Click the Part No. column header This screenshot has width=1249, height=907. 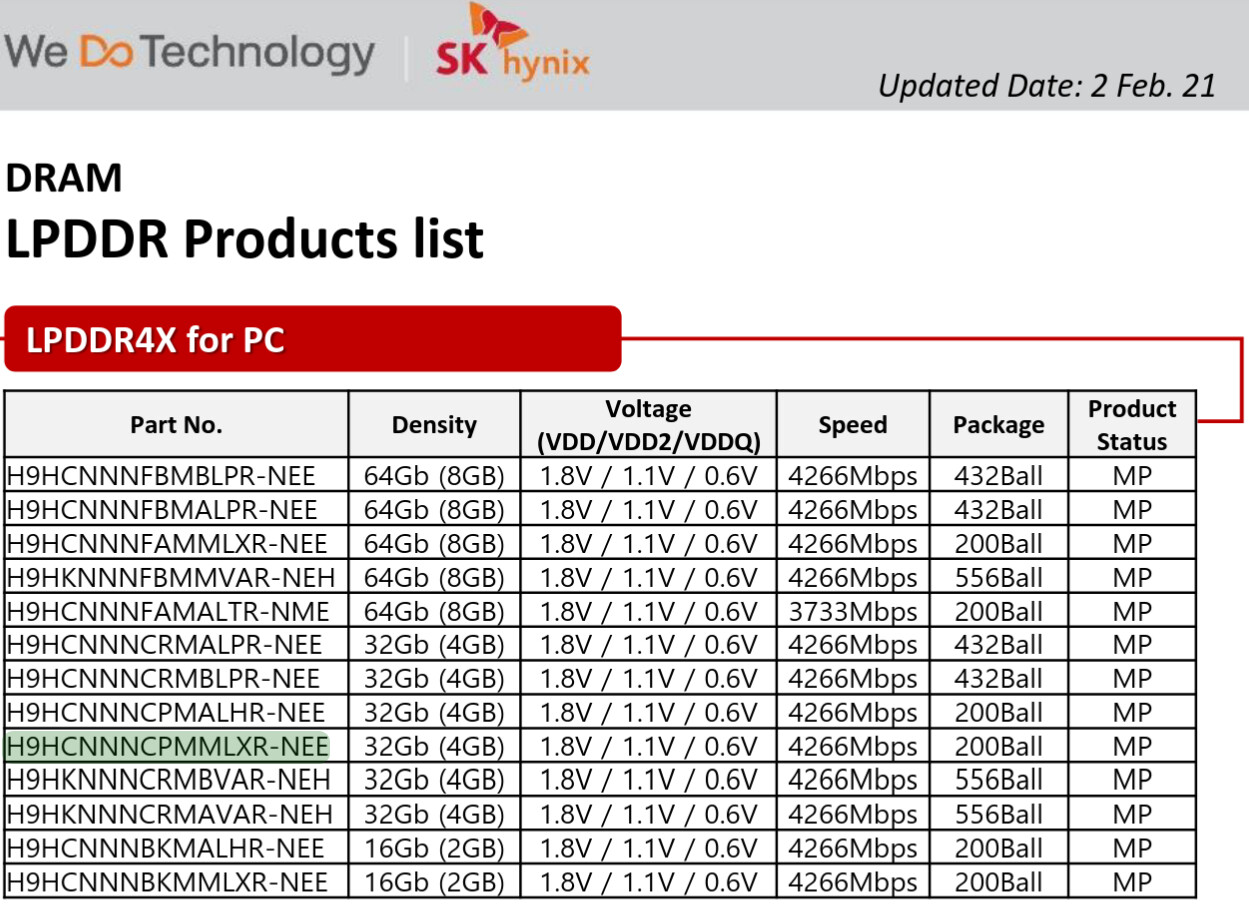176,425
